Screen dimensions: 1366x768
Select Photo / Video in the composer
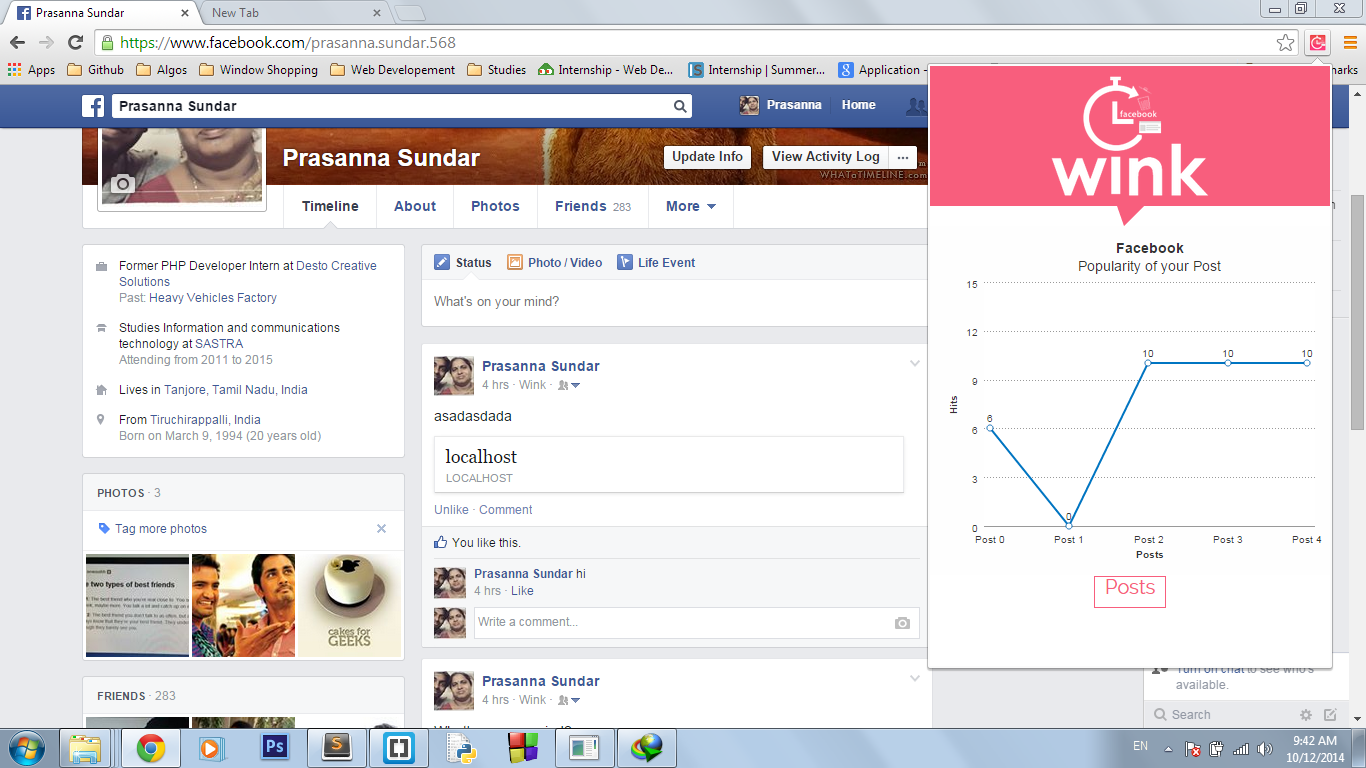coord(555,263)
